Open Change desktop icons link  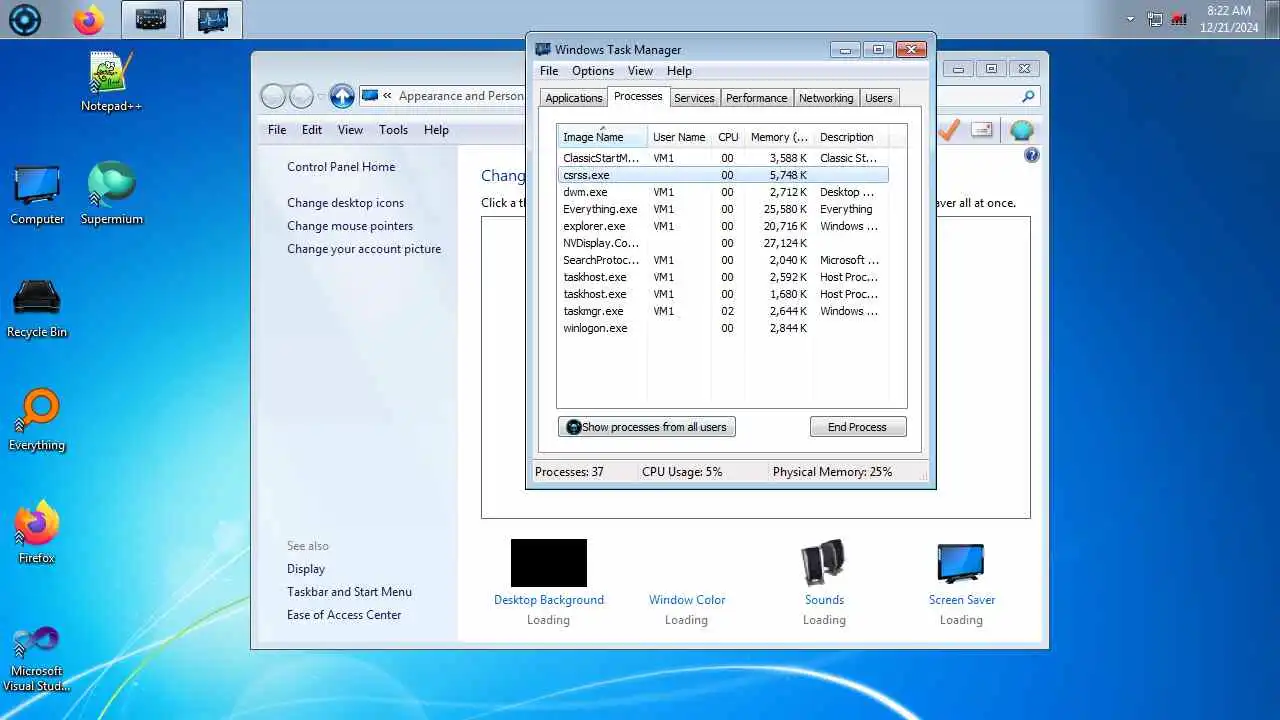click(346, 203)
